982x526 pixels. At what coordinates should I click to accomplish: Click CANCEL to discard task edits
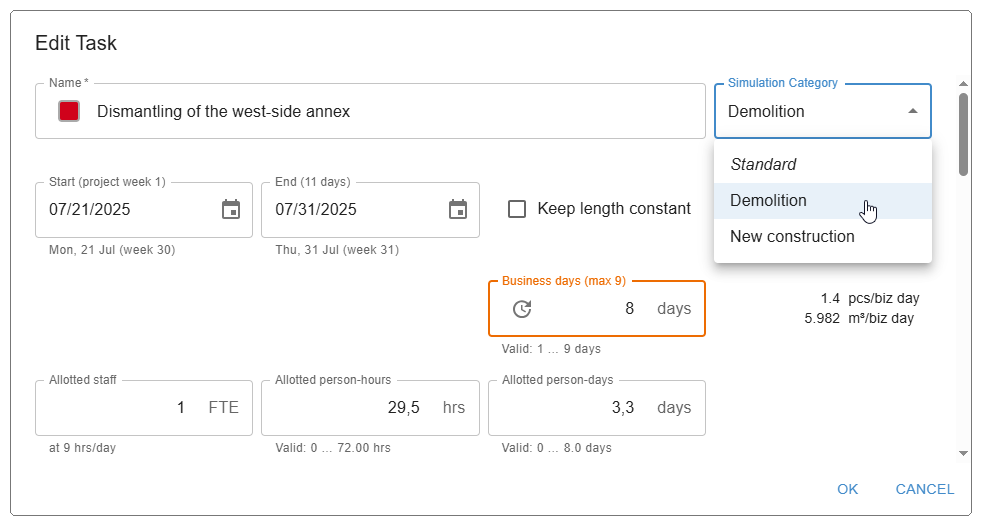924,489
